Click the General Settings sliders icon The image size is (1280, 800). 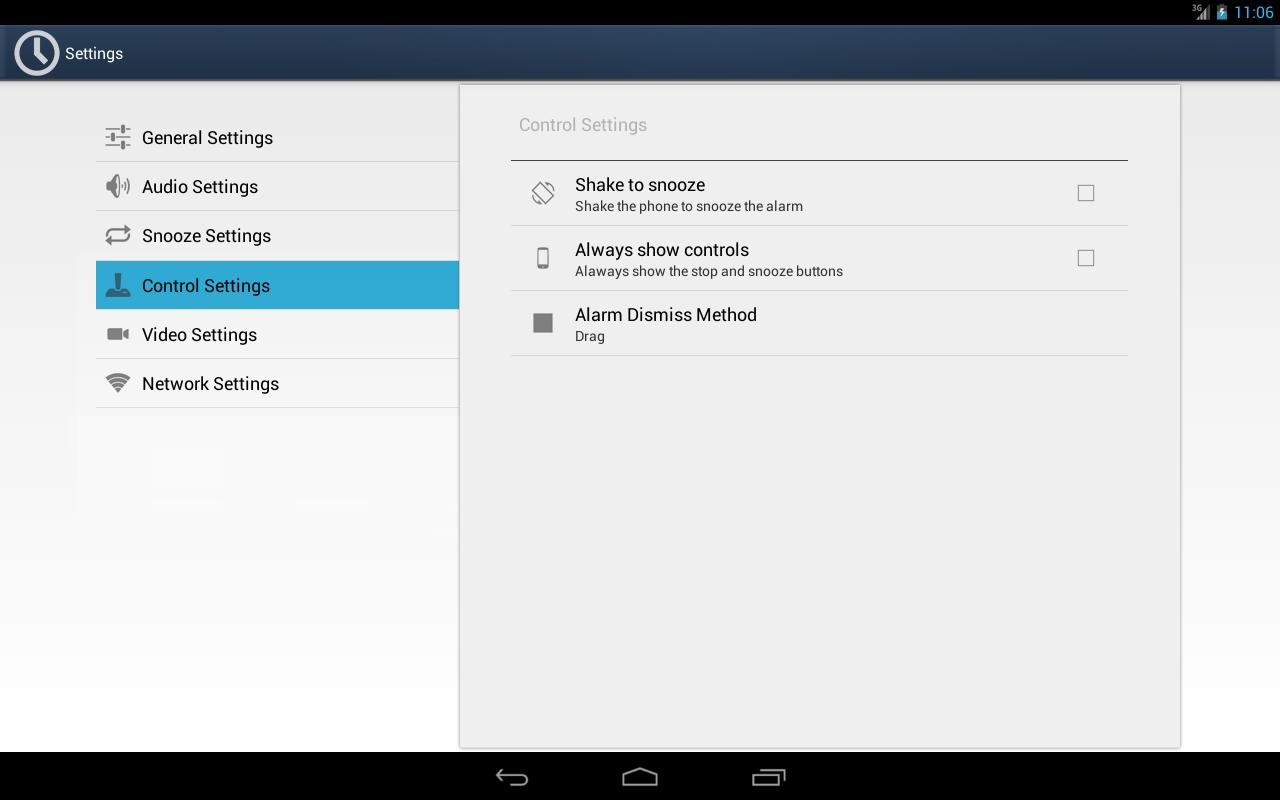(118, 137)
